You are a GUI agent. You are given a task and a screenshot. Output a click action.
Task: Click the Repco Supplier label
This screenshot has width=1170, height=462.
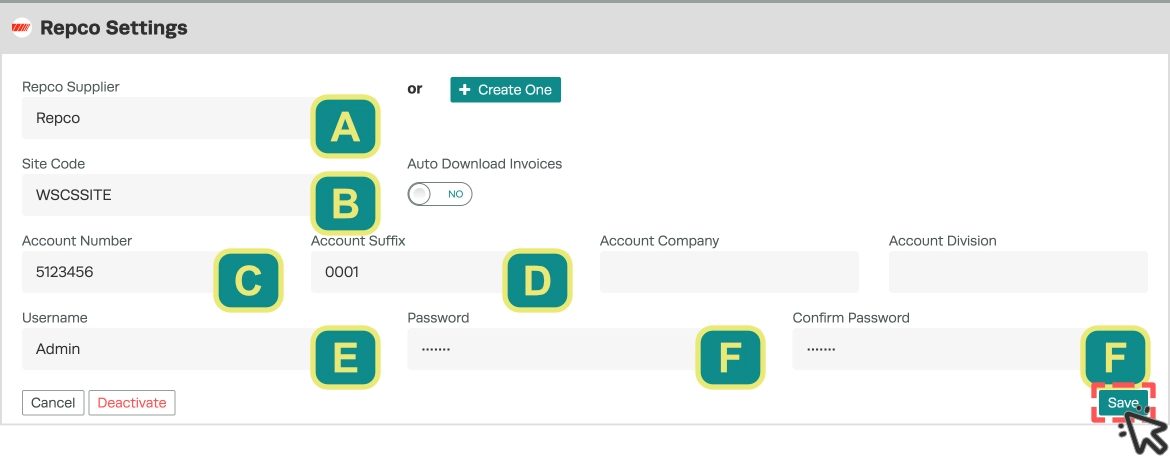pos(71,87)
